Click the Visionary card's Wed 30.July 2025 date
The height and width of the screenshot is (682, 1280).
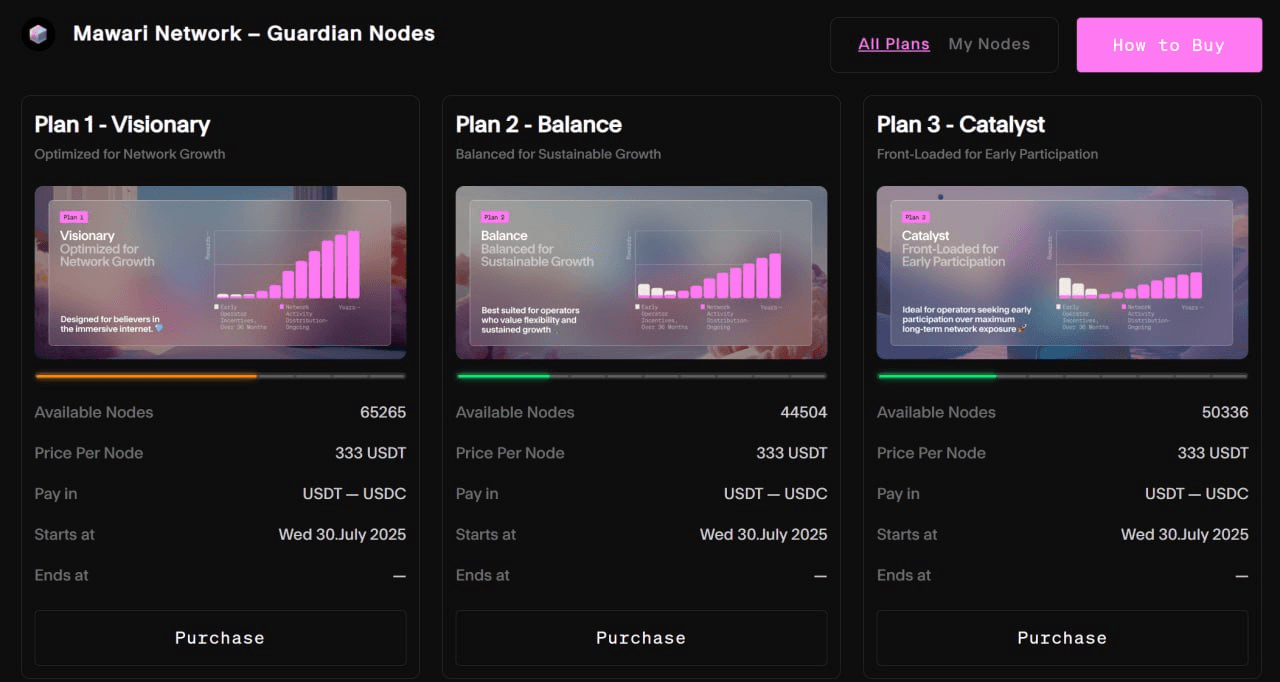click(342, 534)
